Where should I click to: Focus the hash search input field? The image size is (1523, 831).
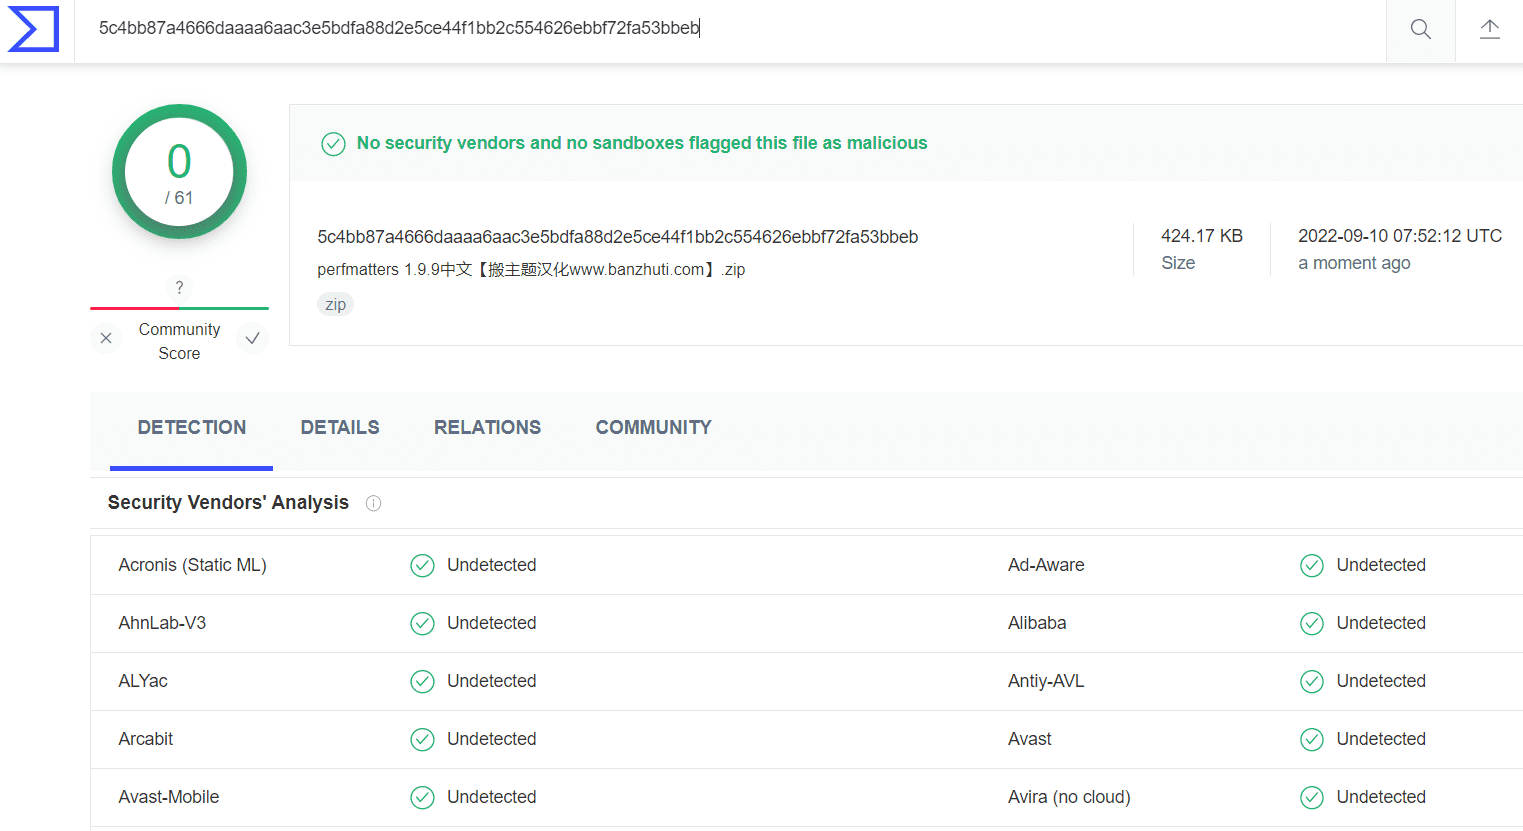[x=730, y=29]
